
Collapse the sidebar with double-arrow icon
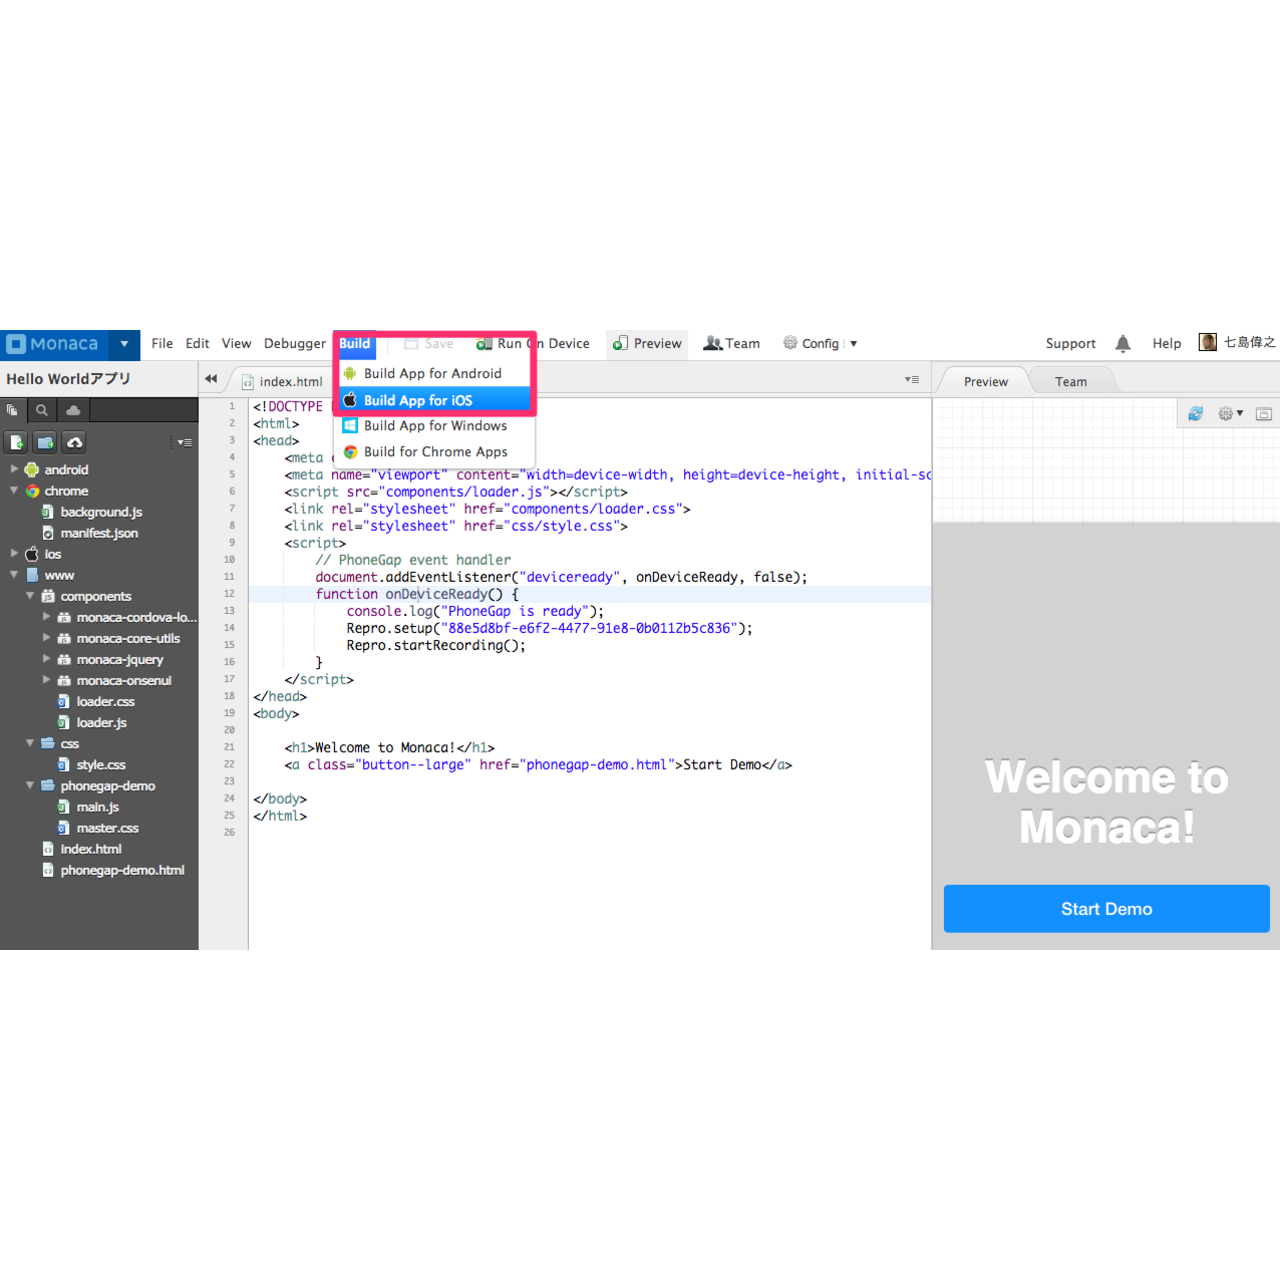(211, 379)
